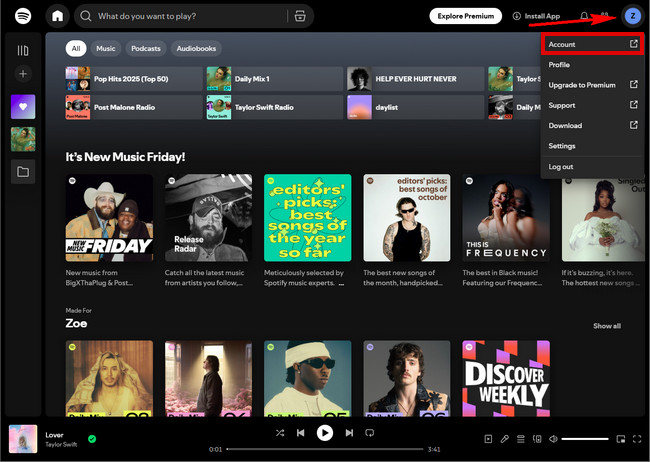650x462 pixels.
Task: Choose Support from the profile menu
Action: [592, 105]
